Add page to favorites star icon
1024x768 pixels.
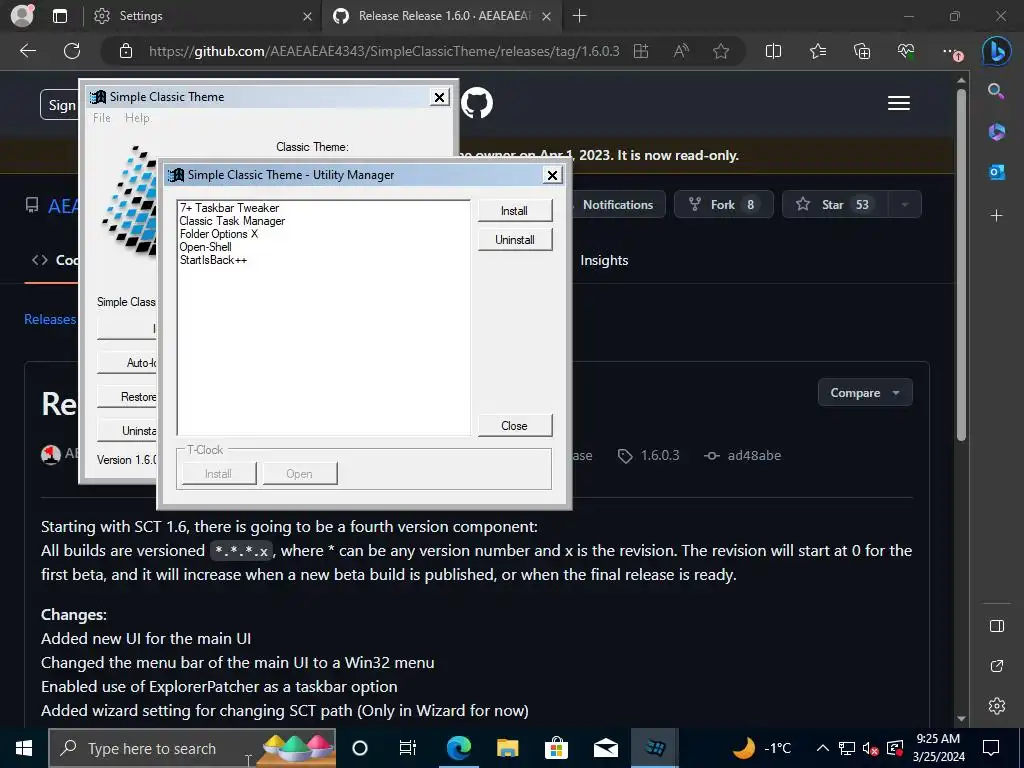[721, 51]
